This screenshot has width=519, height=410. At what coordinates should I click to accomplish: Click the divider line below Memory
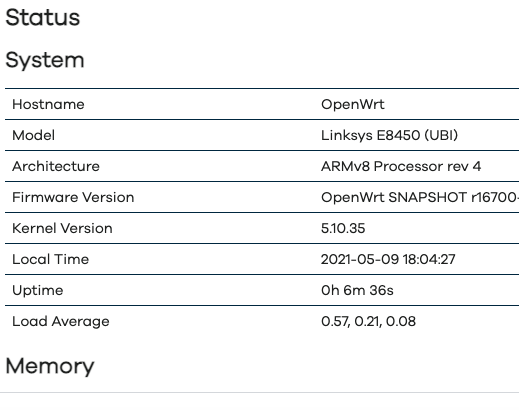[259, 393]
